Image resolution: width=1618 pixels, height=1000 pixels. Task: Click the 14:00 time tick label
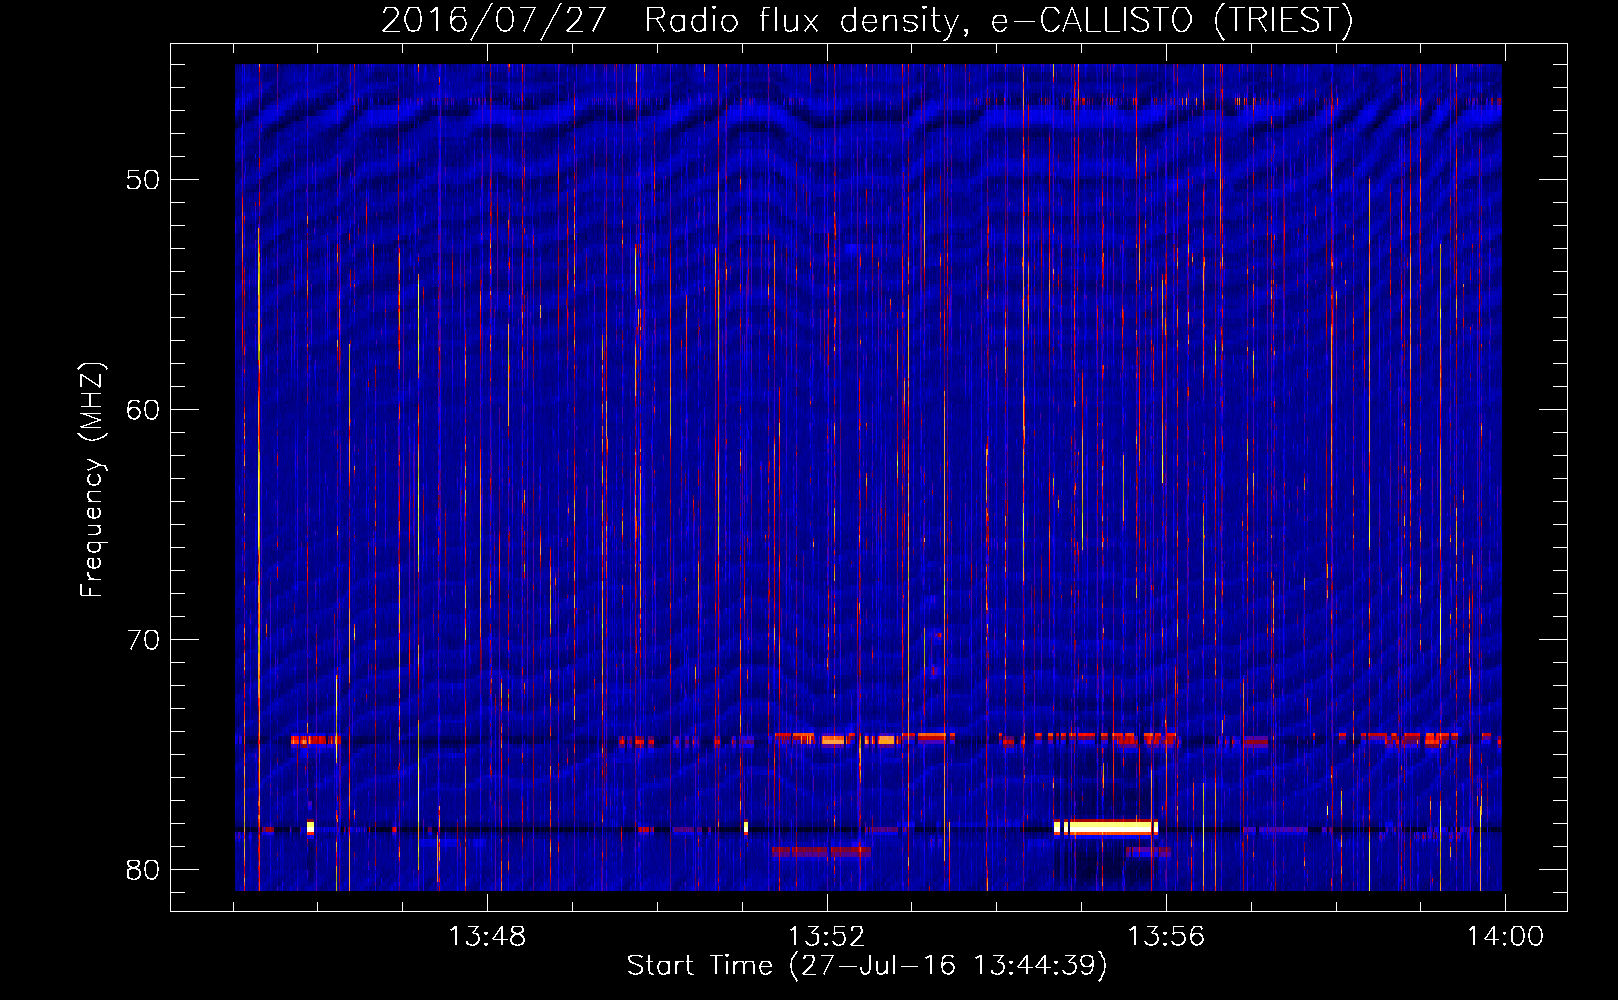click(1505, 937)
